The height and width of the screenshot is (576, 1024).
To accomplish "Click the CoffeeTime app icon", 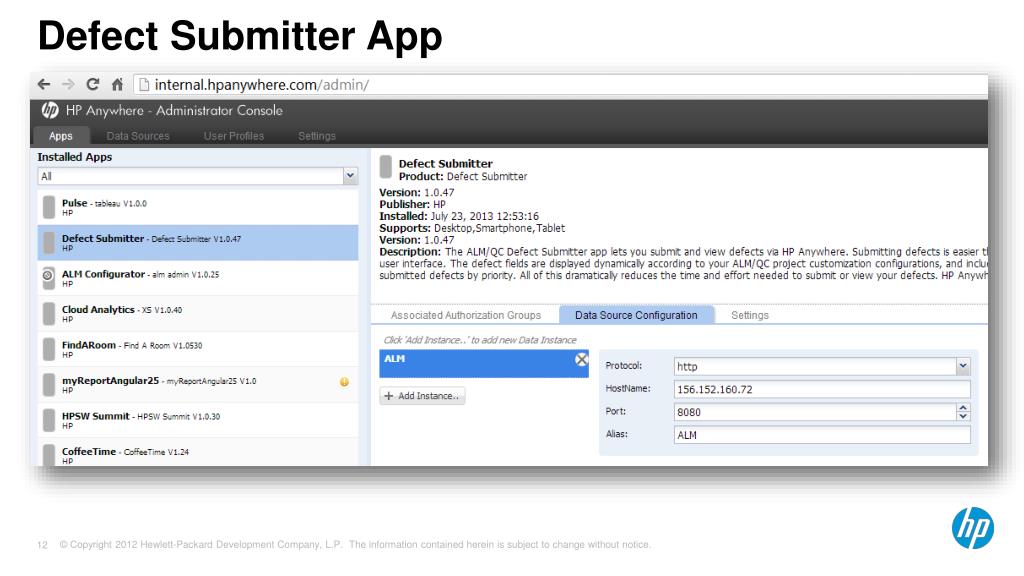I will [x=48, y=455].
